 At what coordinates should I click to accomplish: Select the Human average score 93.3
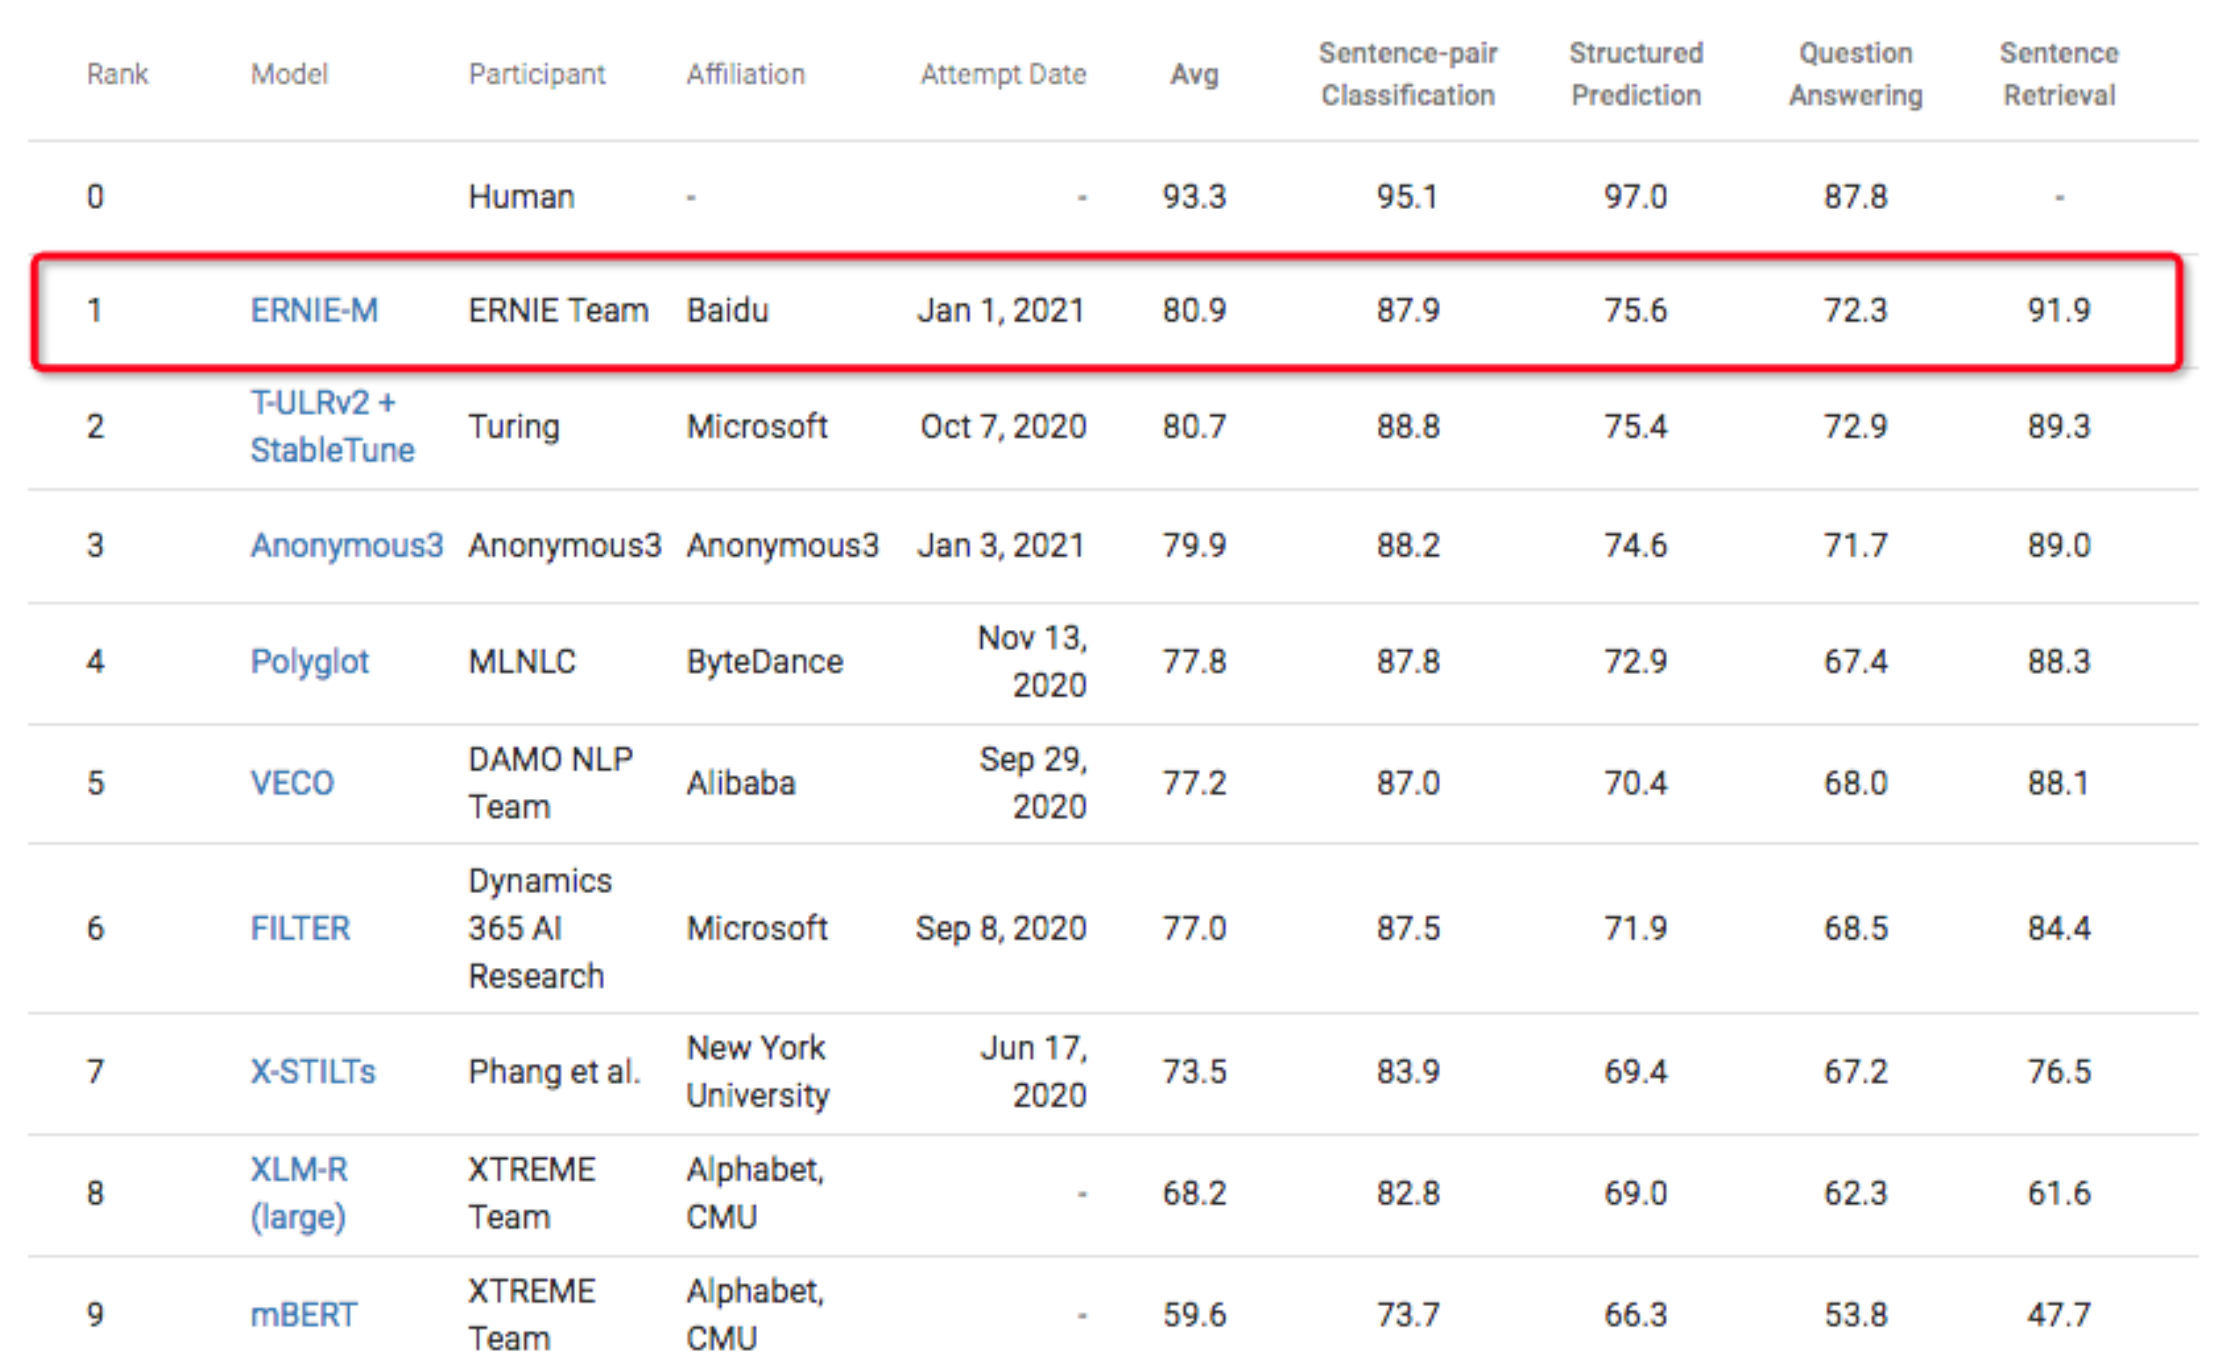(1194, 196)
